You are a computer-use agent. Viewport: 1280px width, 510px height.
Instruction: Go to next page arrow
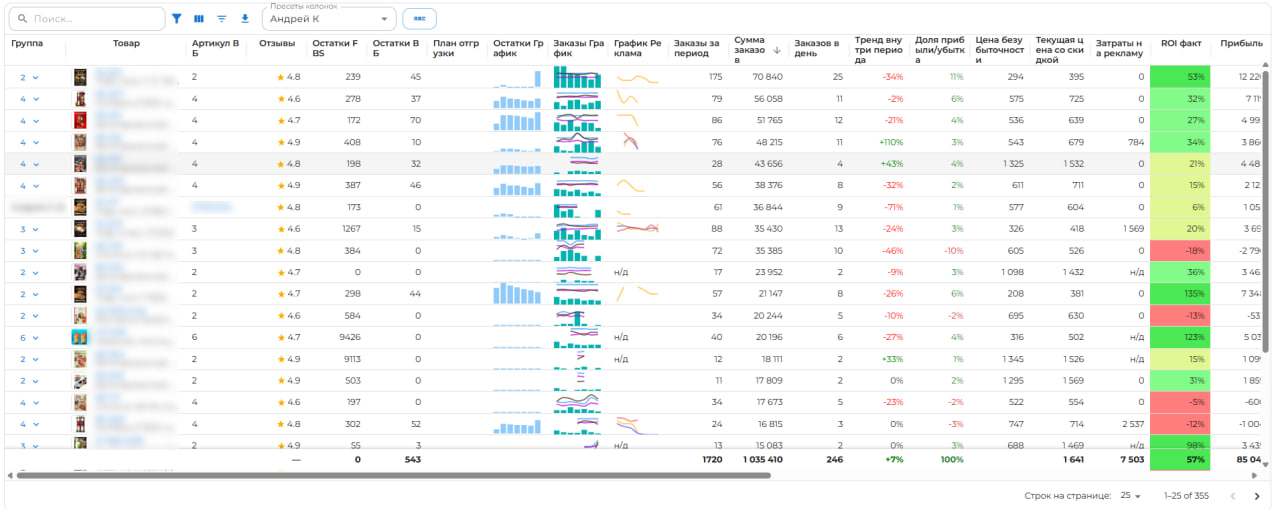pos(1257,496)
